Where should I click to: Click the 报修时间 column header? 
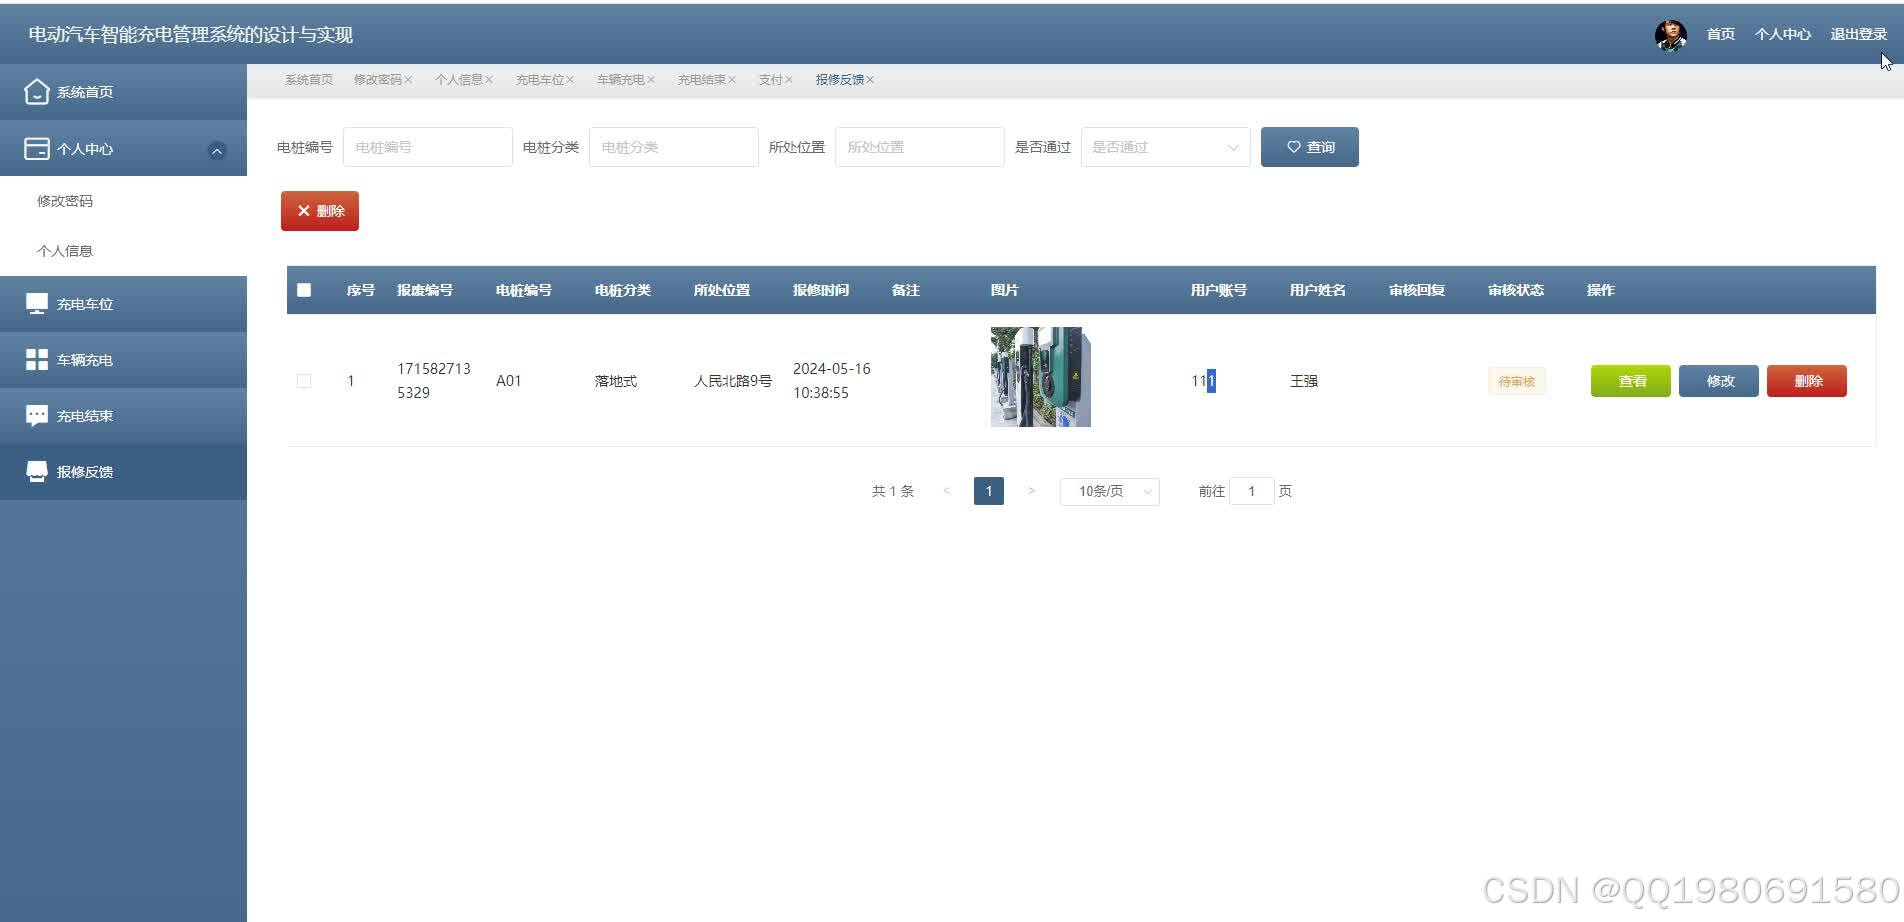point(821,290)
